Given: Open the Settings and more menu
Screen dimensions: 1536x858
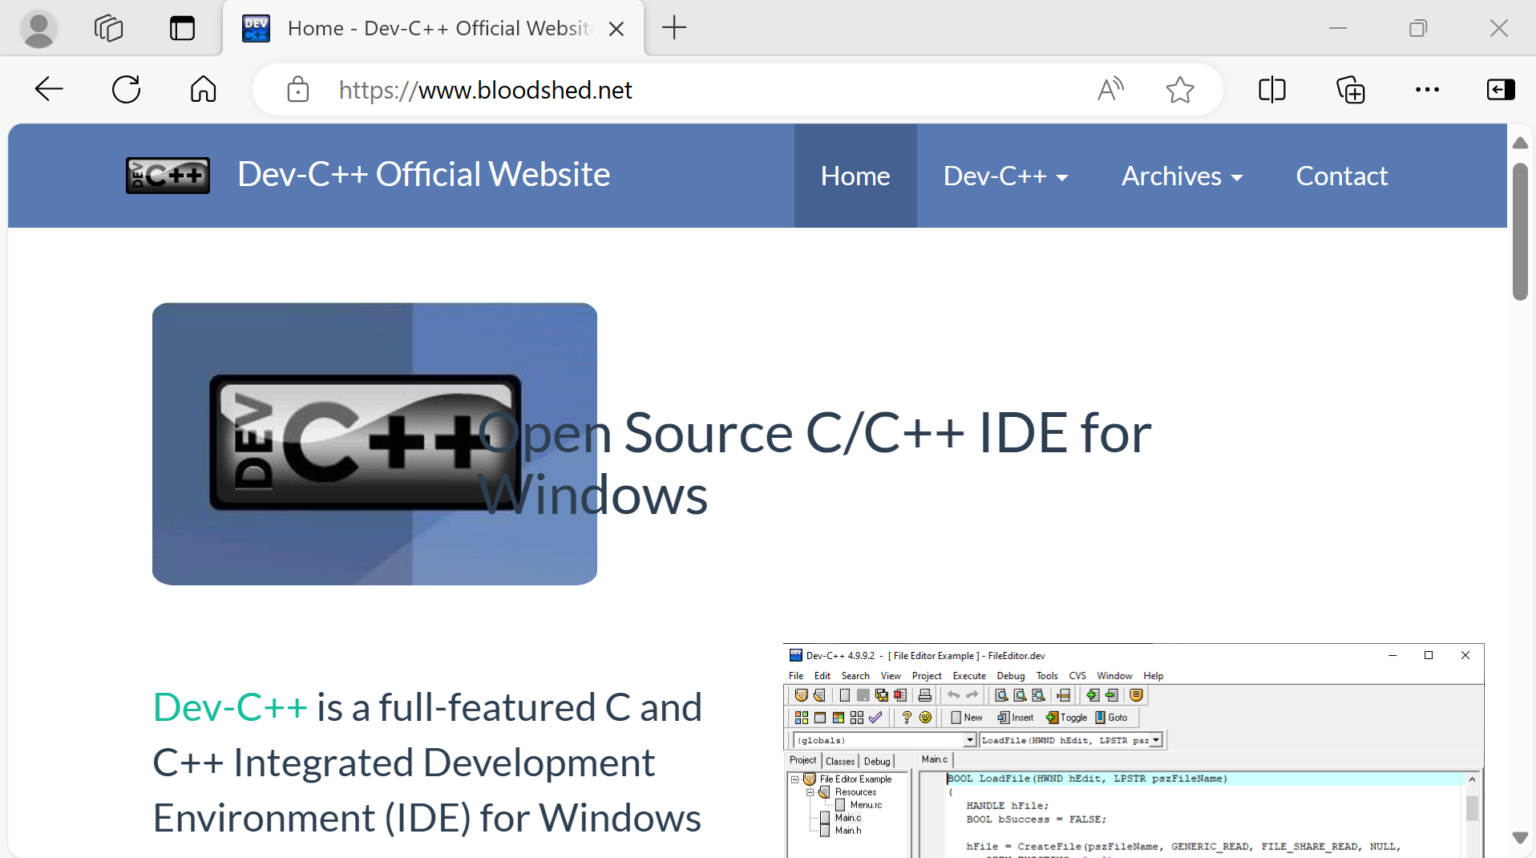Looking at the screenshot, I should (1427, 89).
